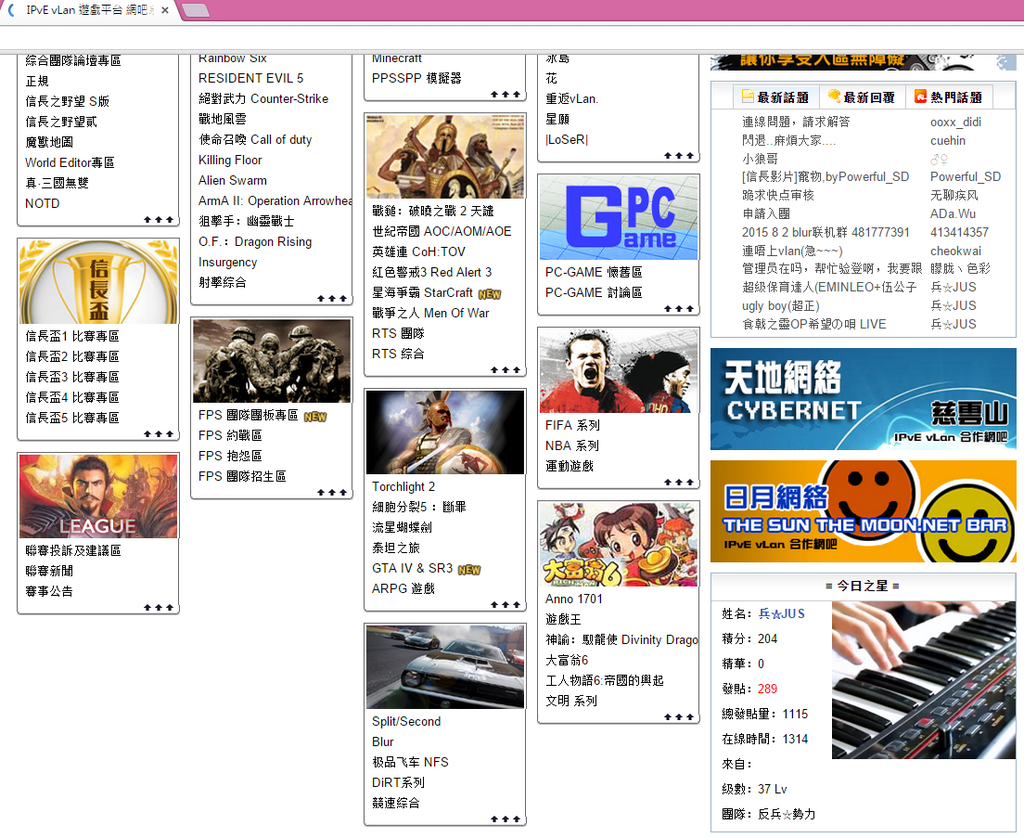
Task: Click triple arrows below 競速綜合
Action: click(505, 819)
